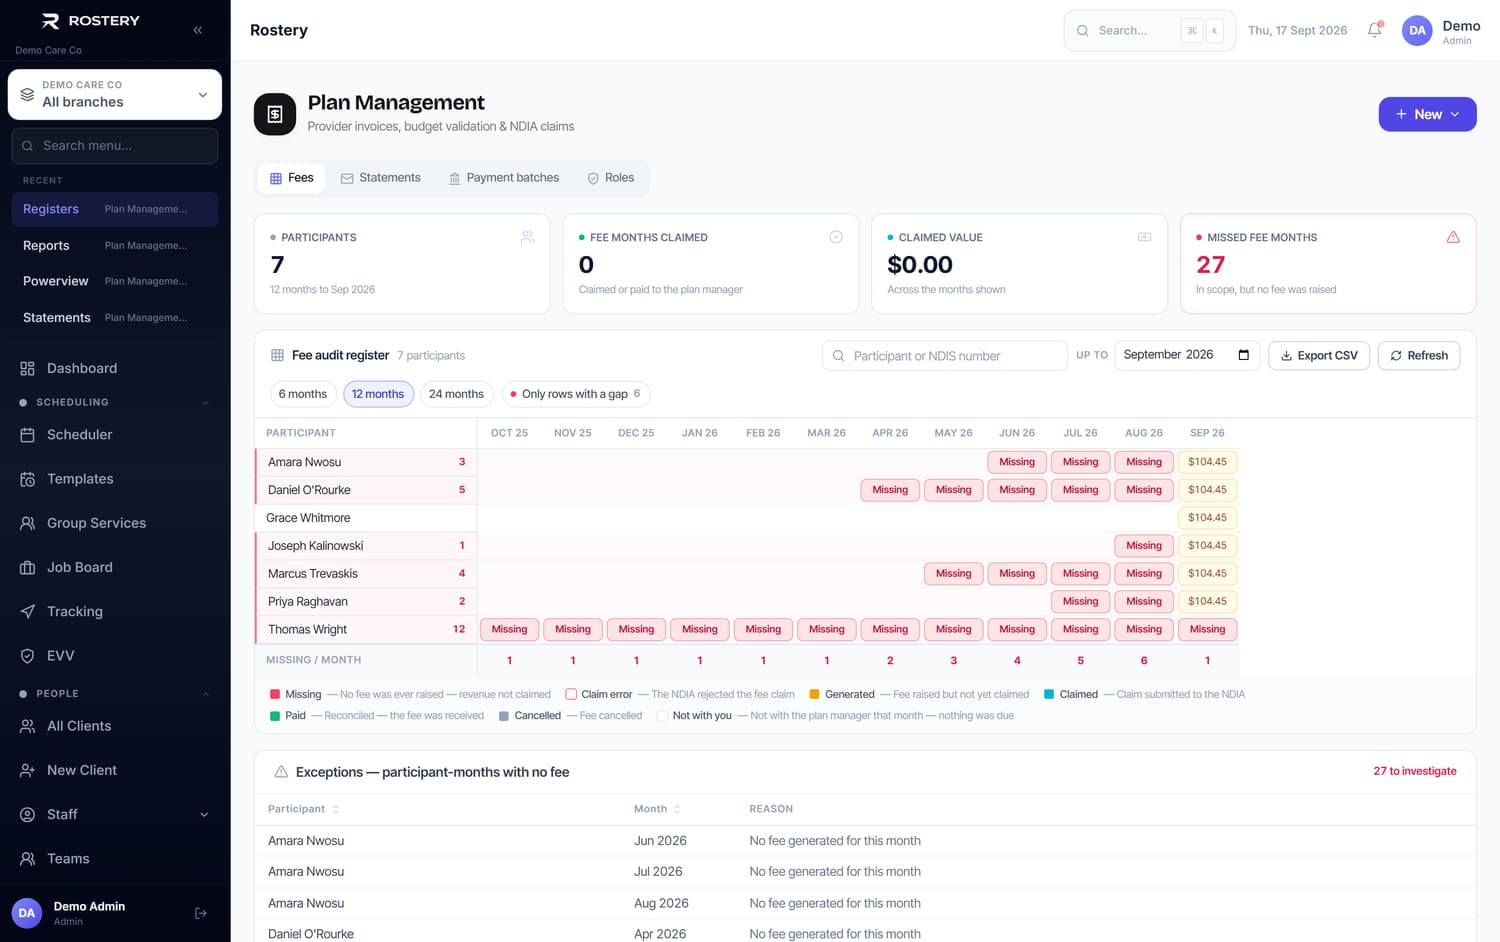Open the notifications bell
The image size is (1500, 942).
(1375, 30)
